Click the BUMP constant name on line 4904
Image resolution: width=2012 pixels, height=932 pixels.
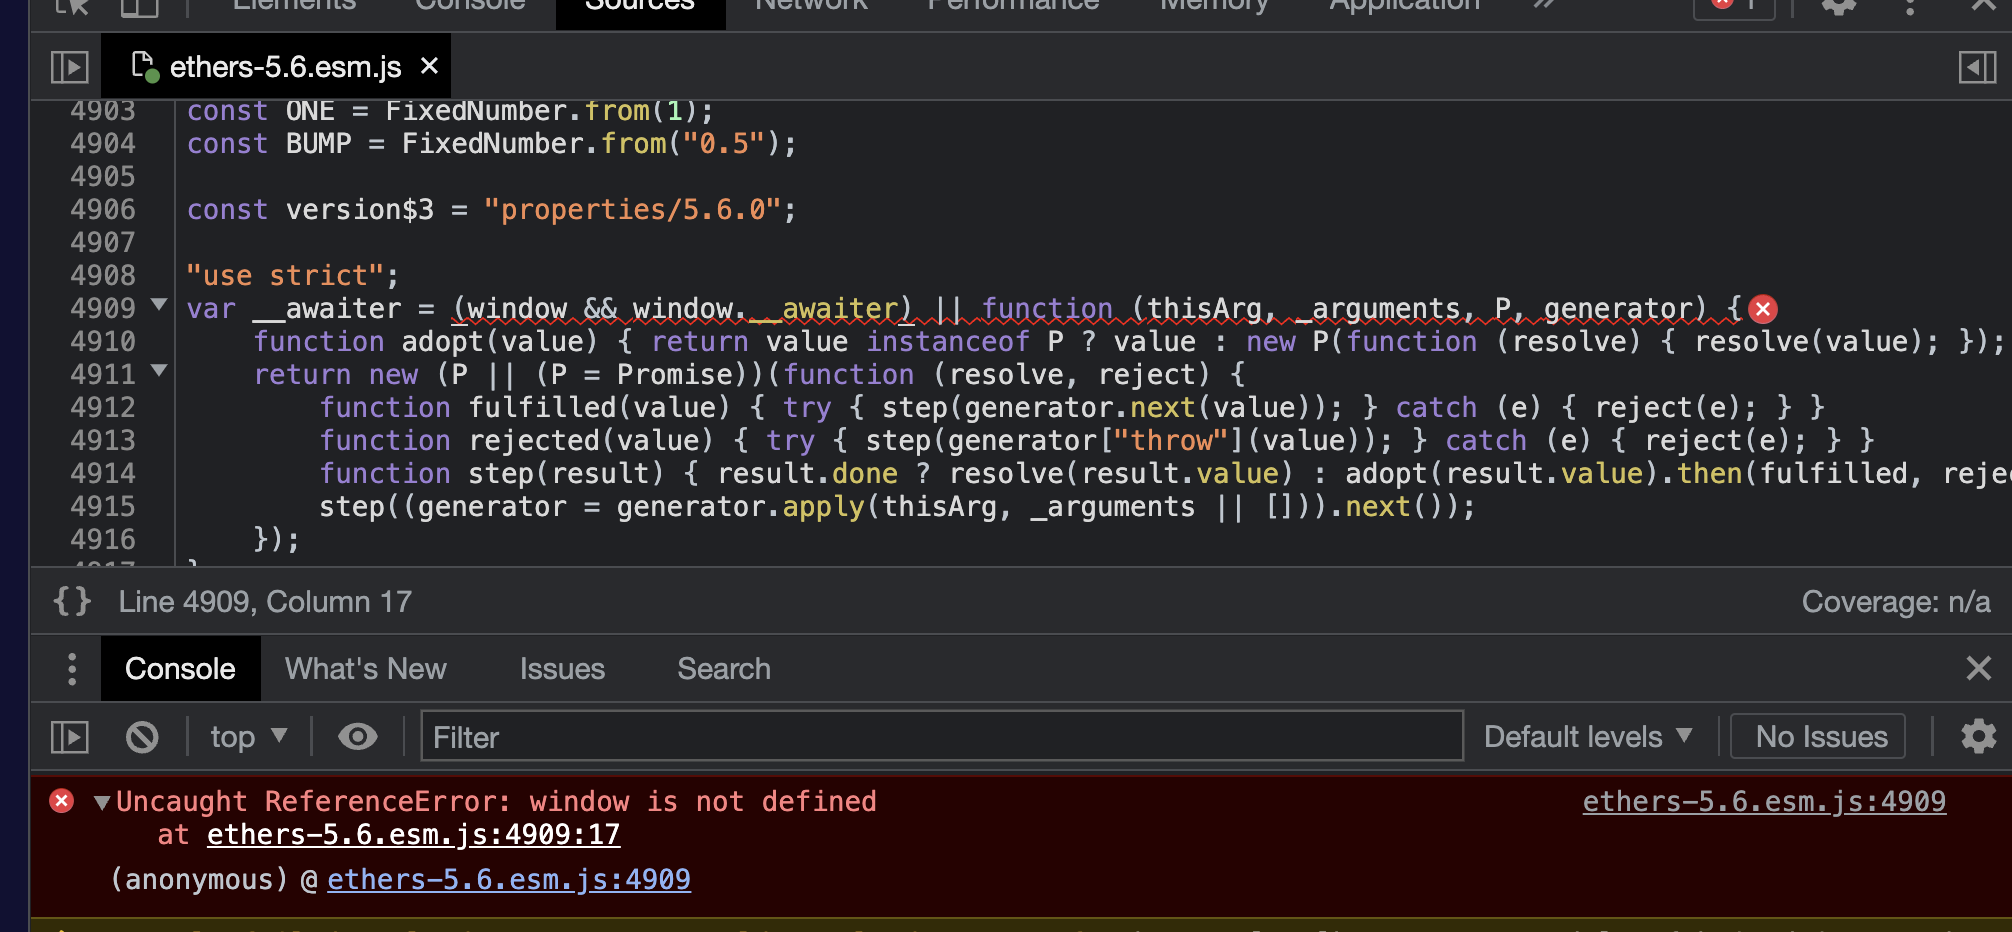coord(318,144)
